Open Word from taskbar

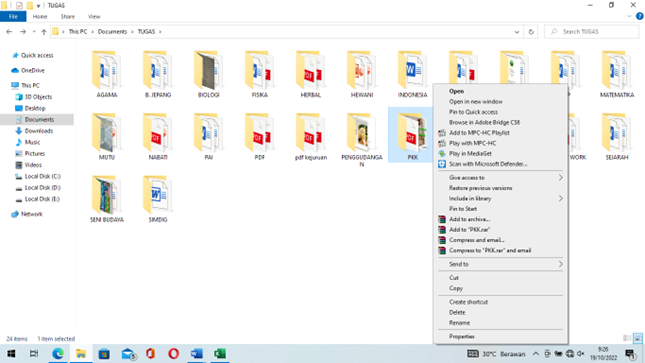[x=197, y=354]
